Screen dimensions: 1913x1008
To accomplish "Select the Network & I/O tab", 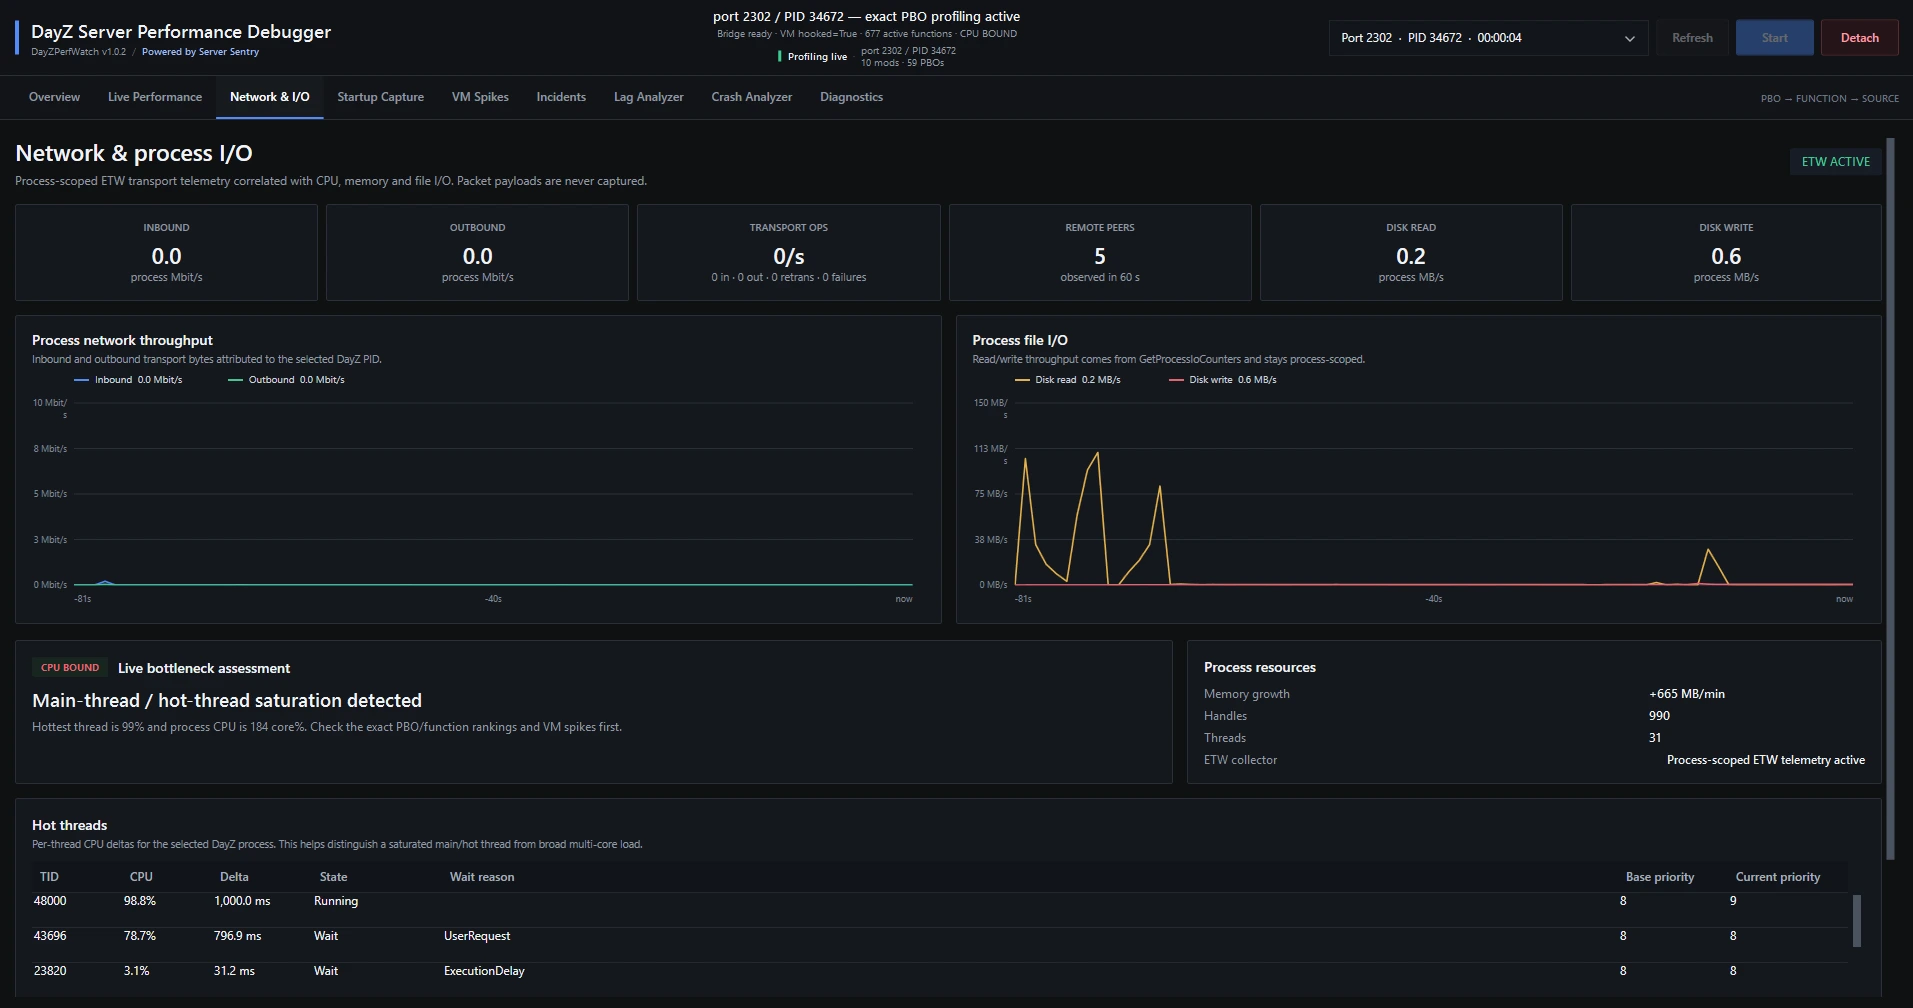I will coord(270,97).
